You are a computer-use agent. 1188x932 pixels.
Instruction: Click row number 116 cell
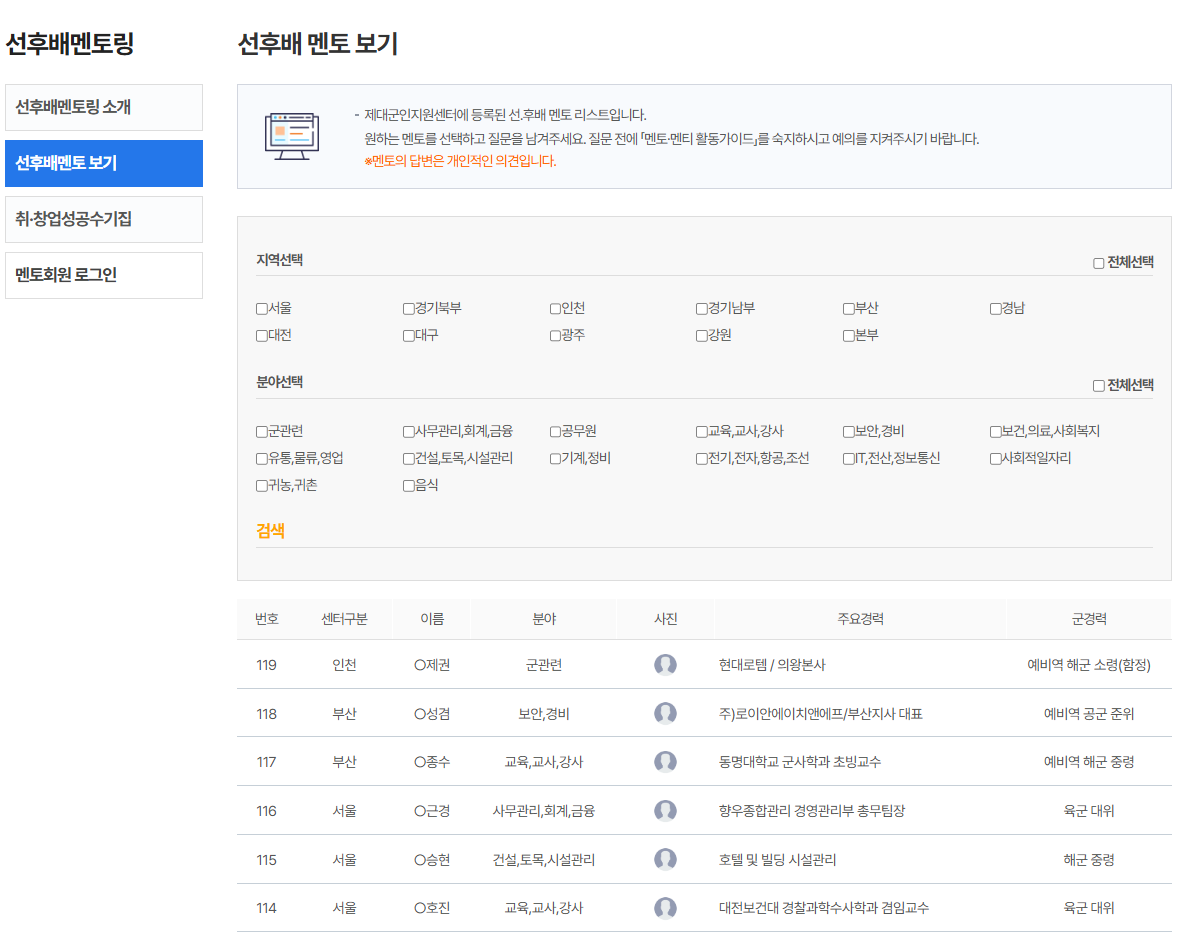(266, 811)
